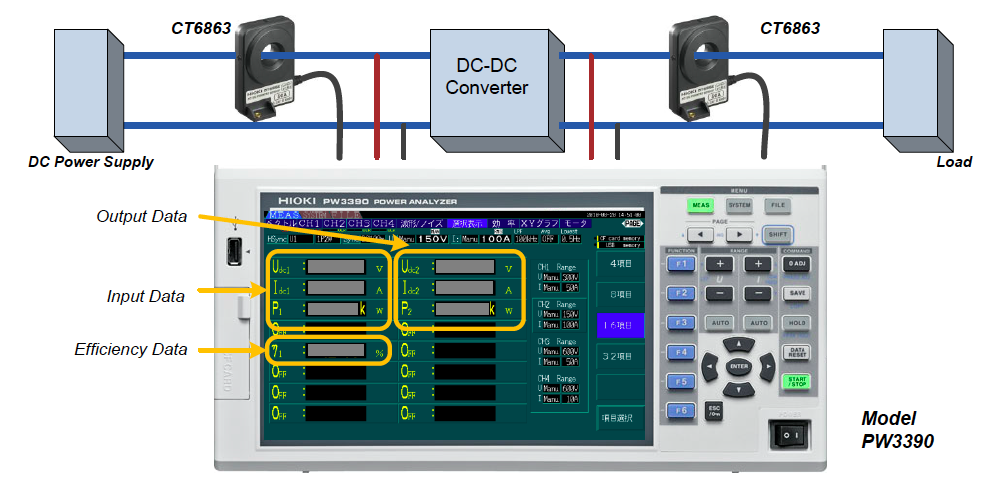Open the 項目選択 soft key
Screen dimensions: 988x486
[x=620, y=418]
